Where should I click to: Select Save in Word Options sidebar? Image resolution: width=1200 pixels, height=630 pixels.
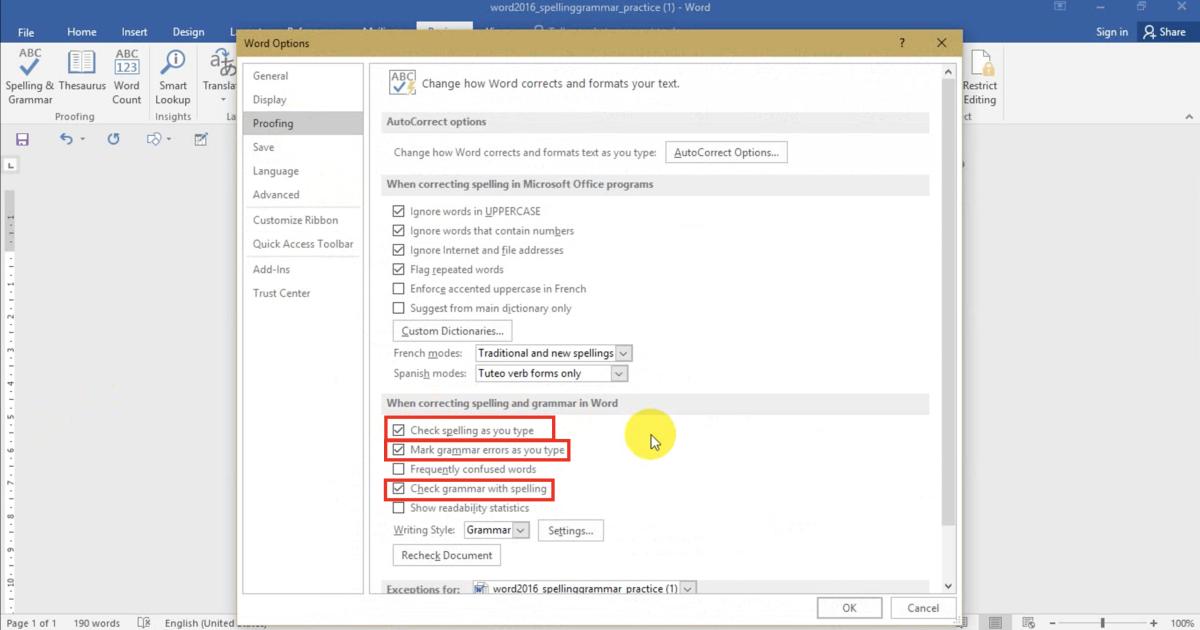(x=302, y=147)
